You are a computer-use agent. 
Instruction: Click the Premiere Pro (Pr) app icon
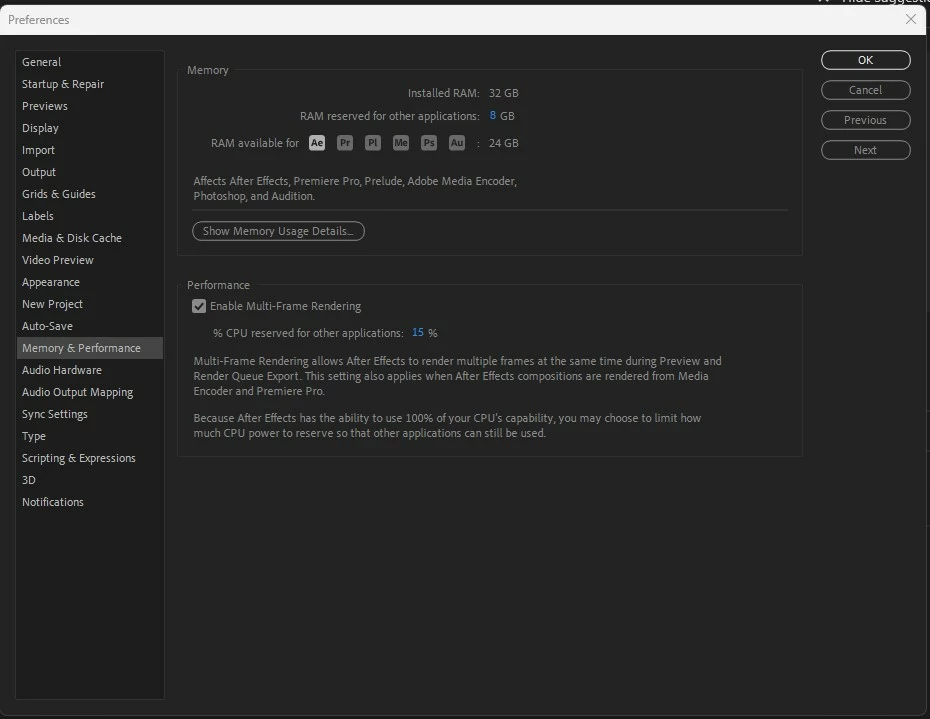pyautogui.click(x=345, y=143)
